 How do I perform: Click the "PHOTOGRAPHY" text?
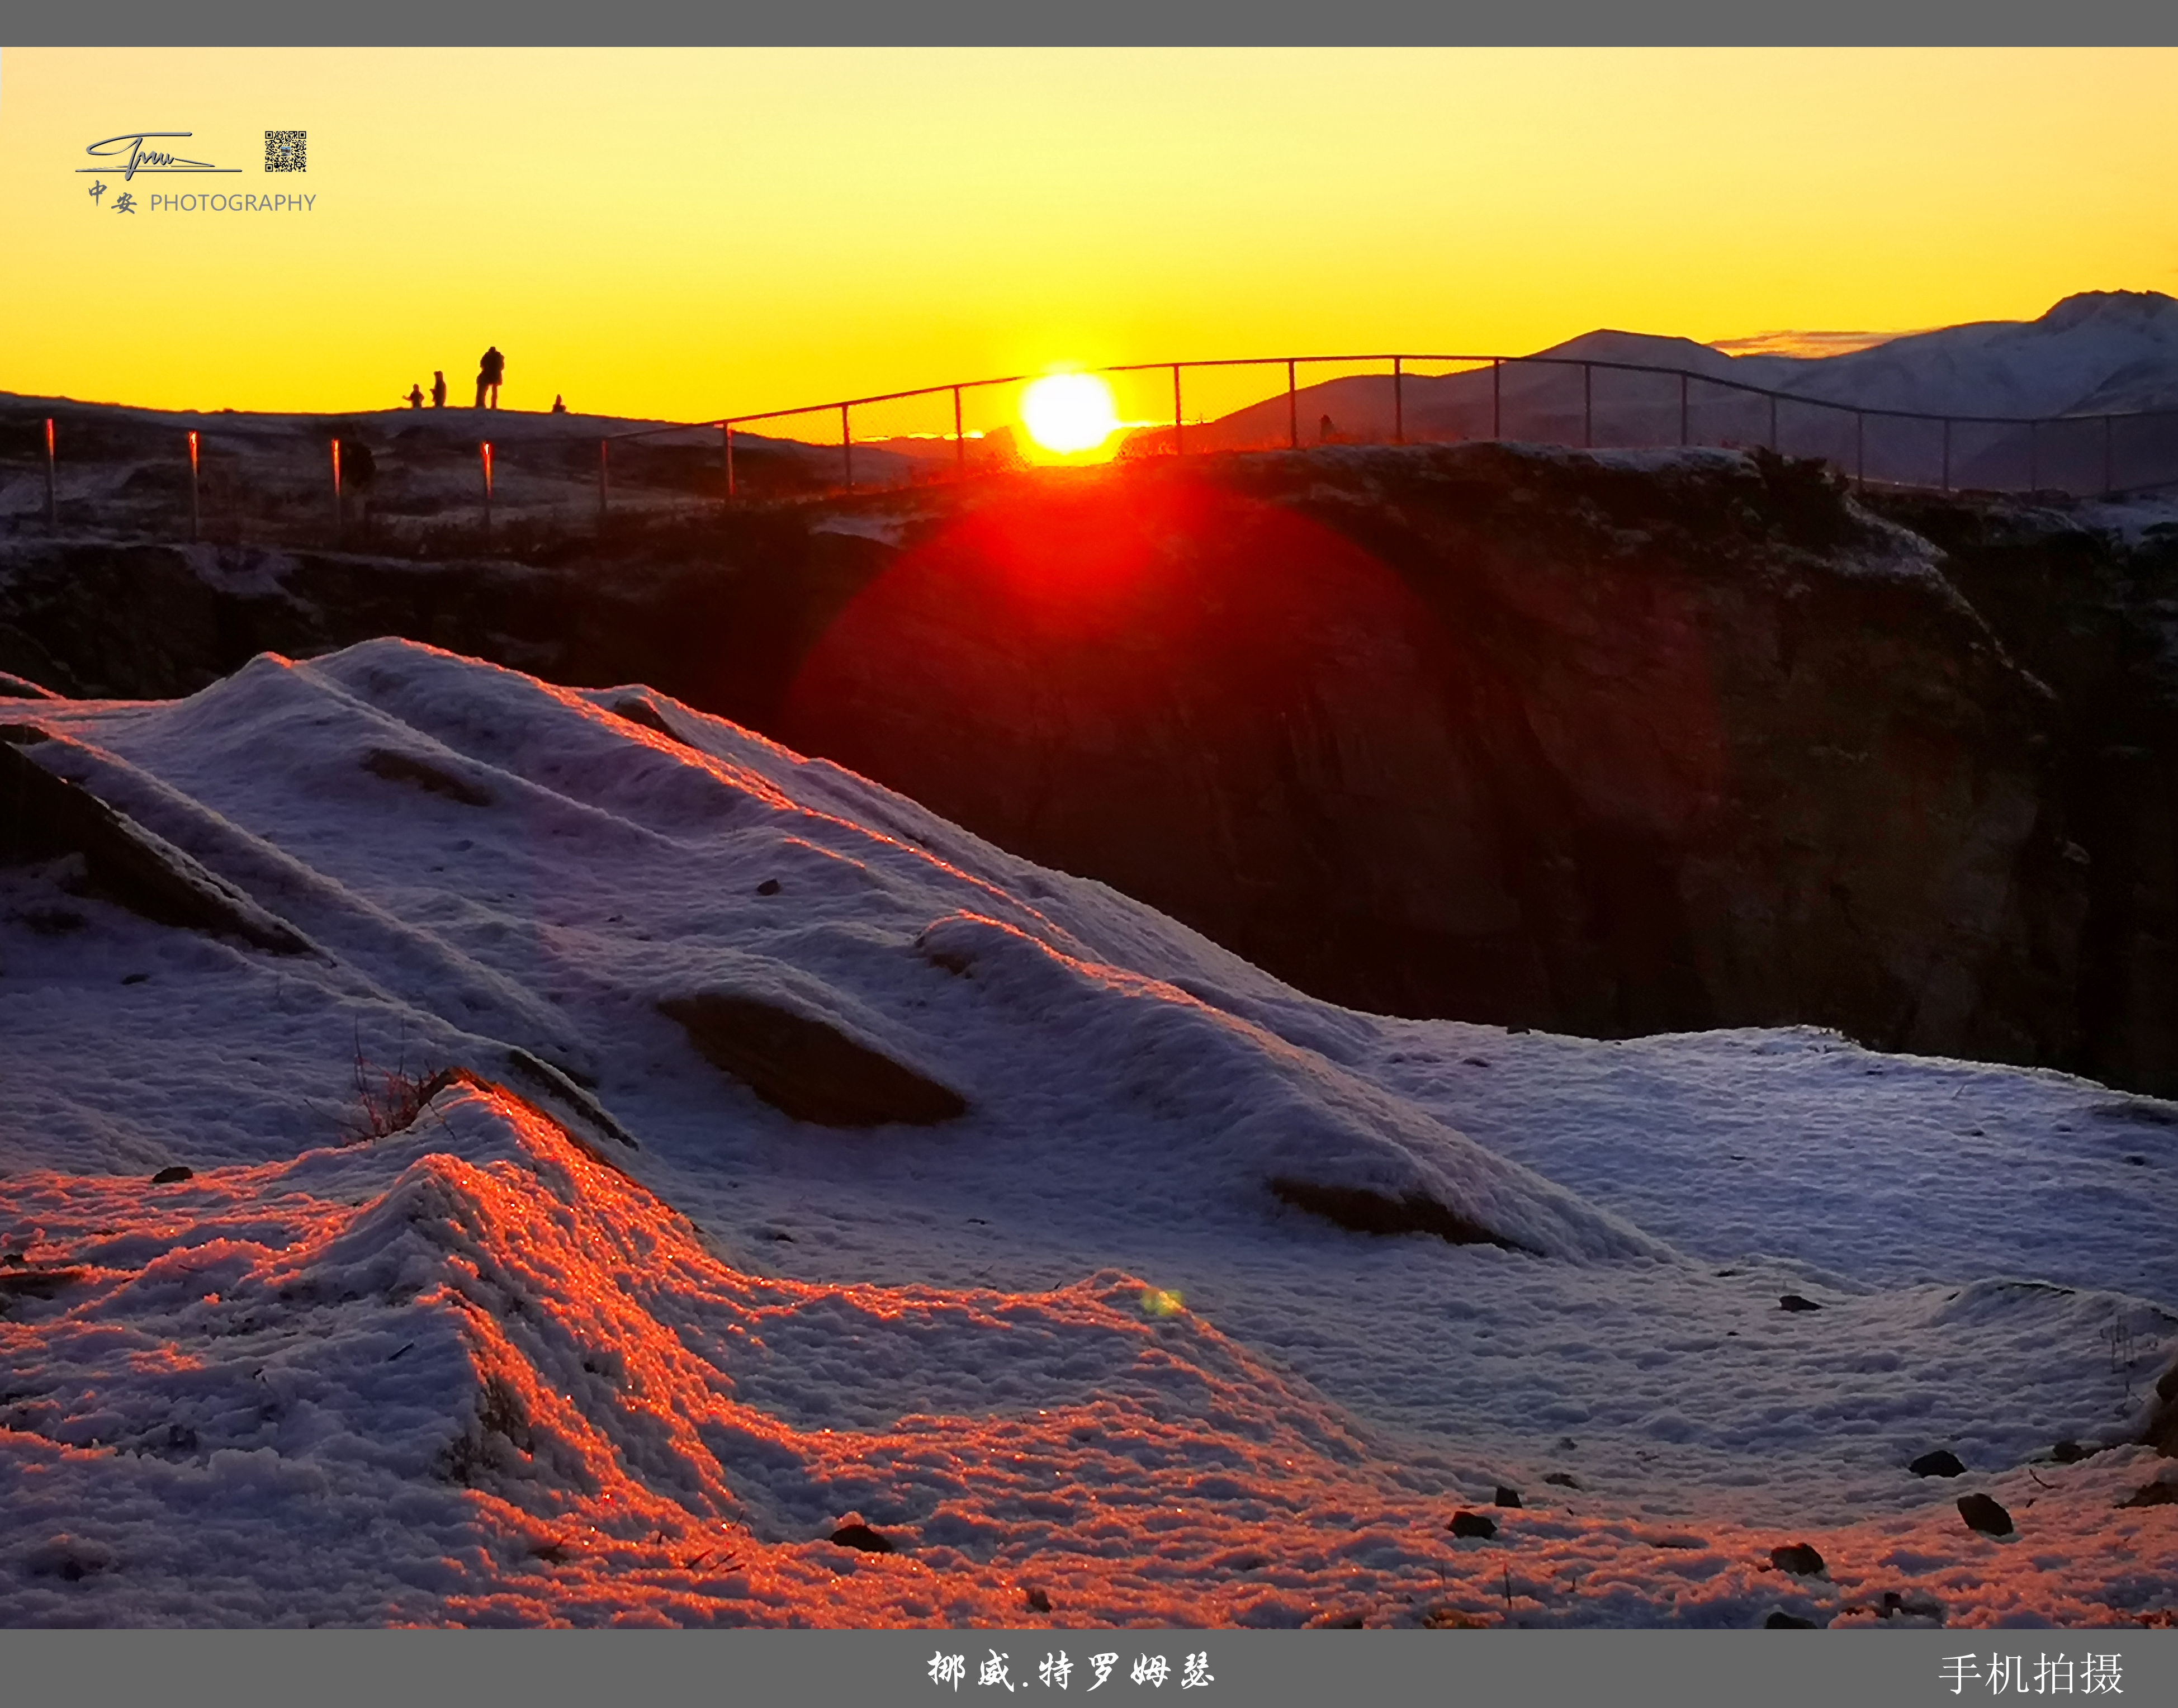233,203
